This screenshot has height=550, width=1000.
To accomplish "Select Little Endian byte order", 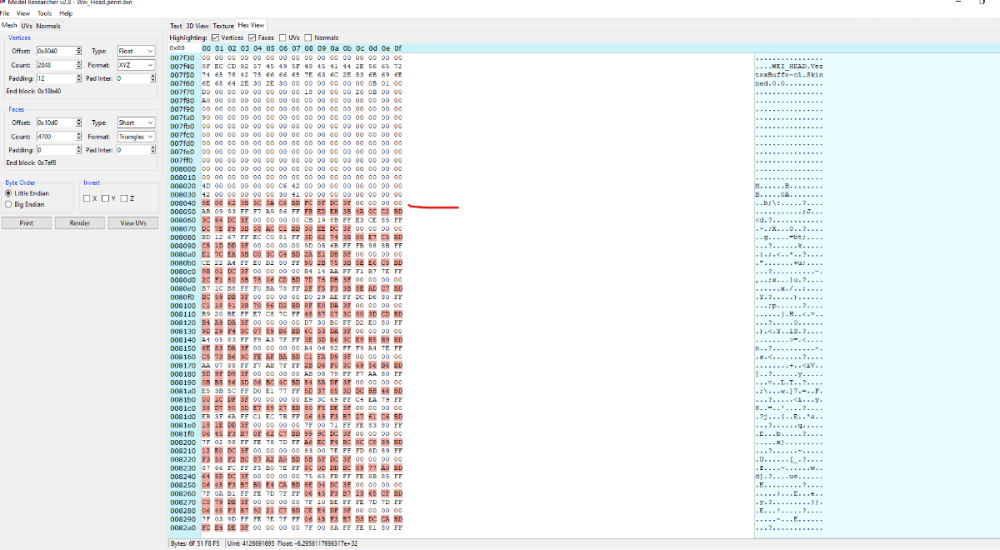I will 8,193.
